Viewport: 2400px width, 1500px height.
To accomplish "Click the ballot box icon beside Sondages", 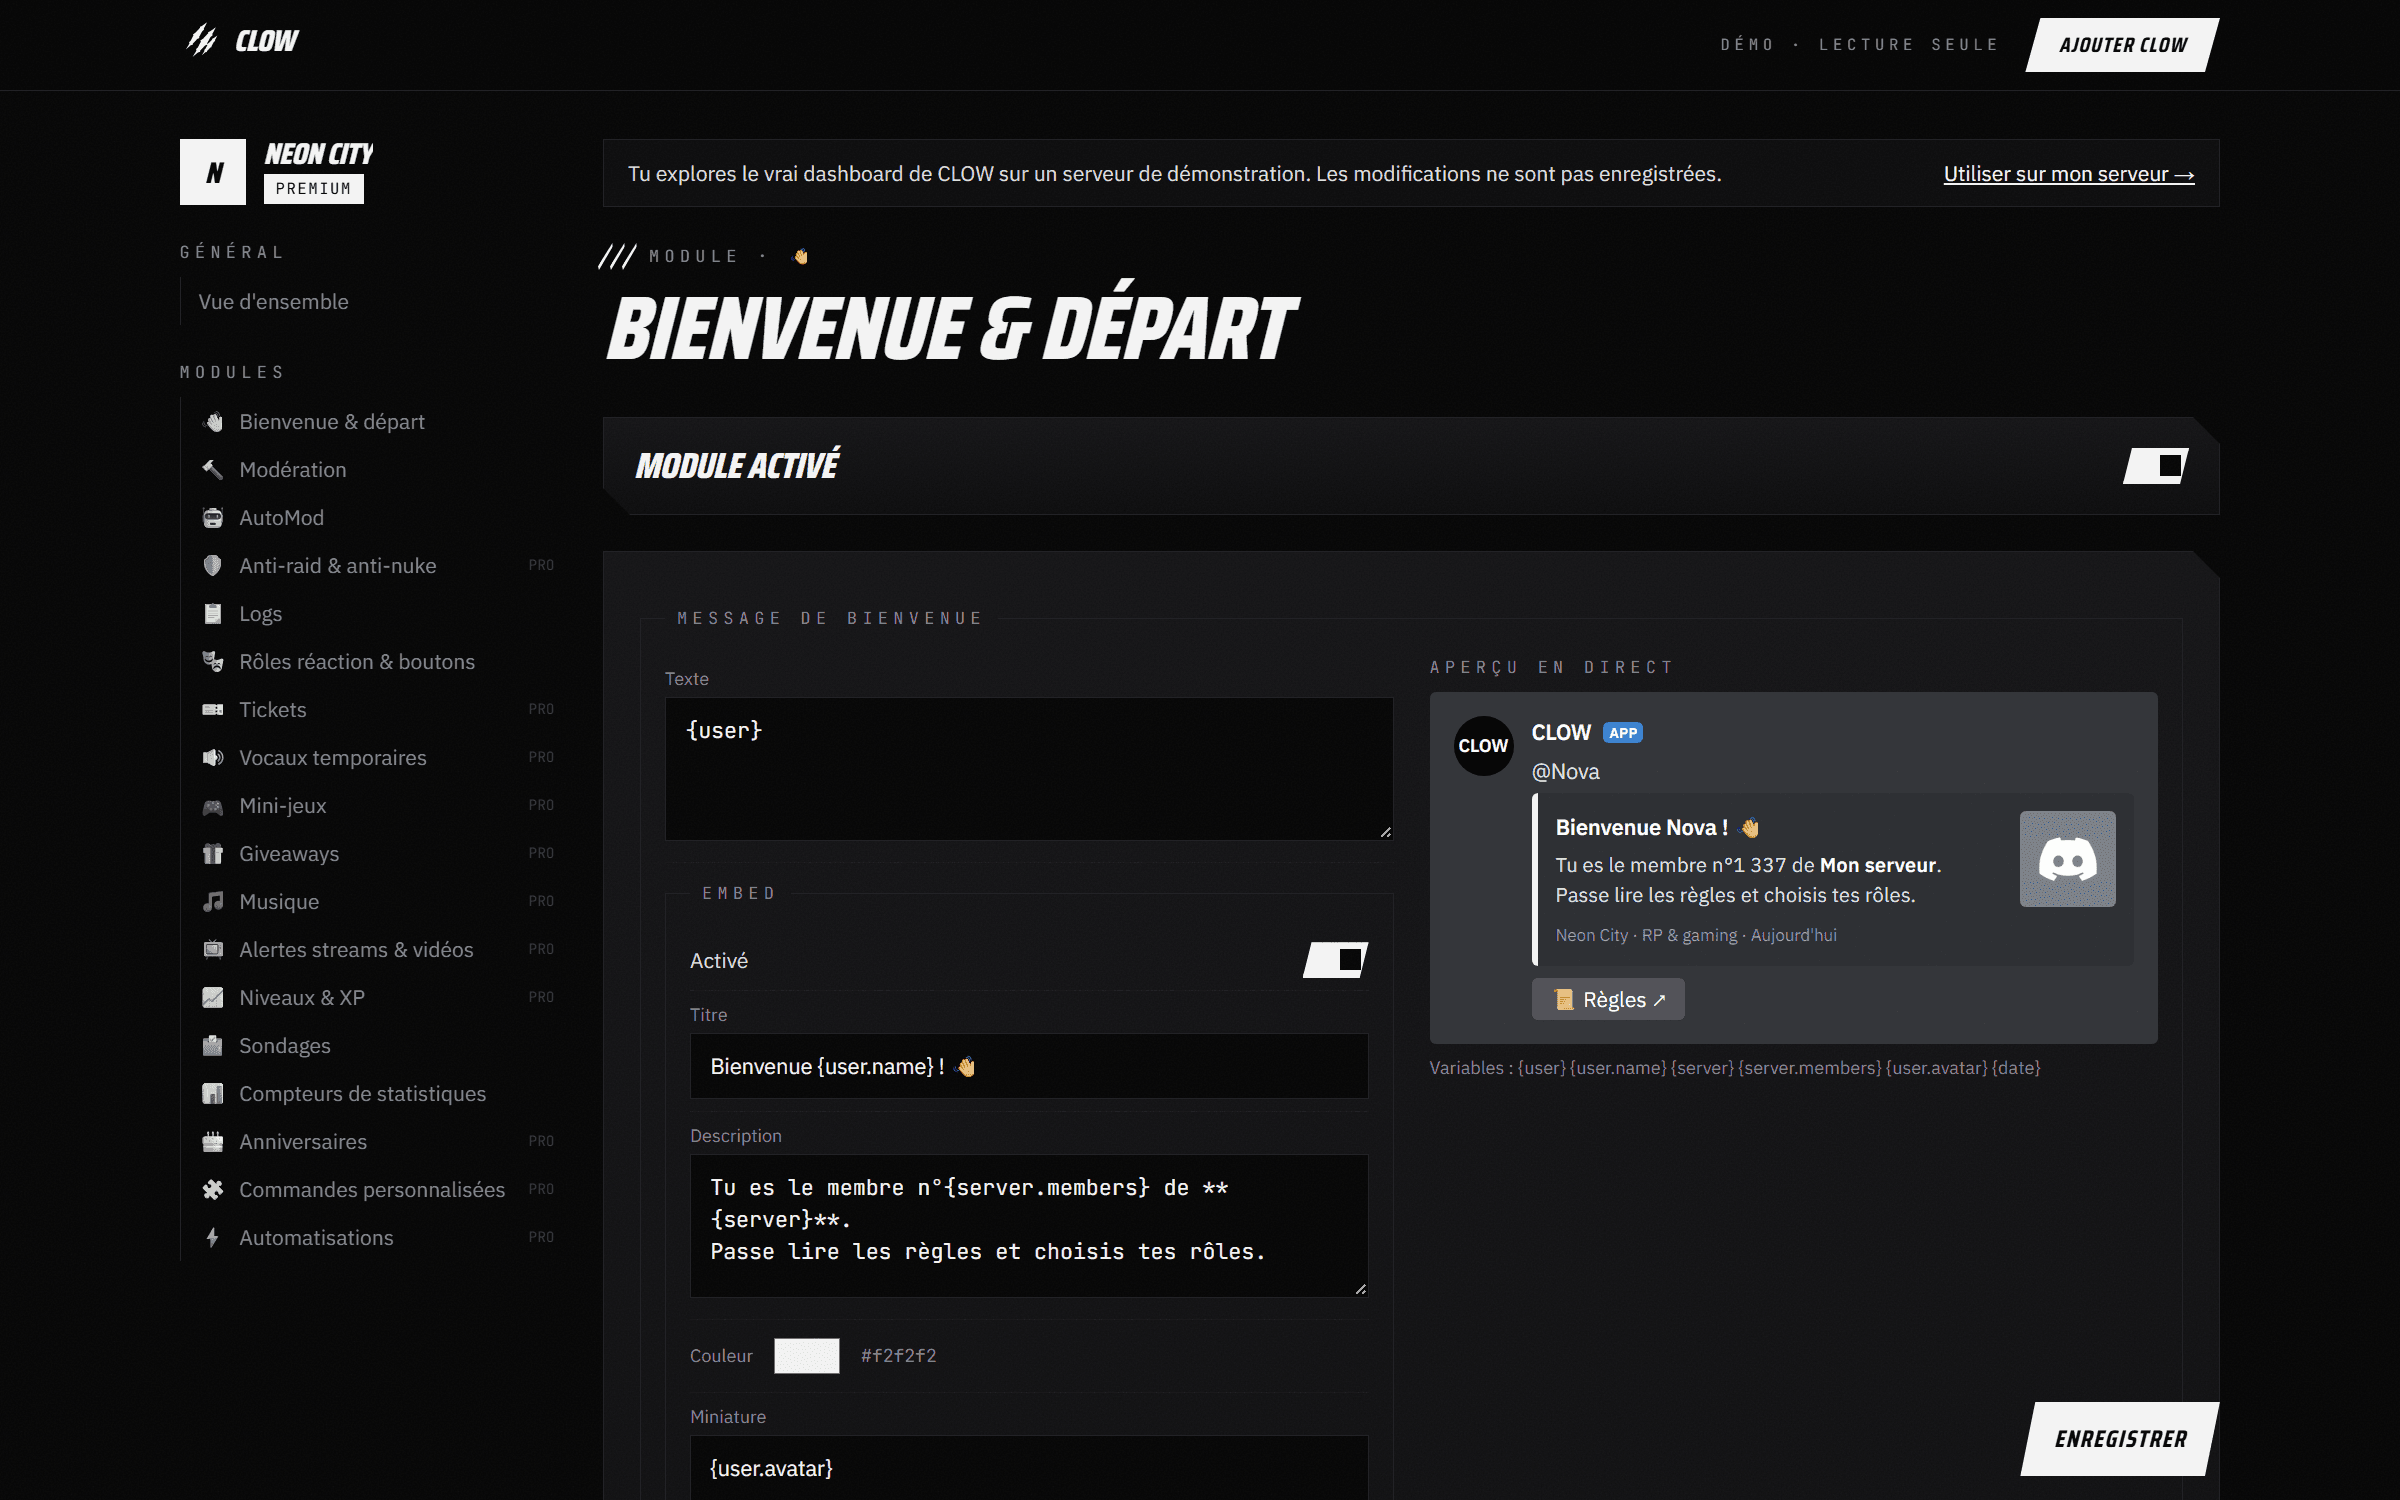I will tap(213, 1046).
